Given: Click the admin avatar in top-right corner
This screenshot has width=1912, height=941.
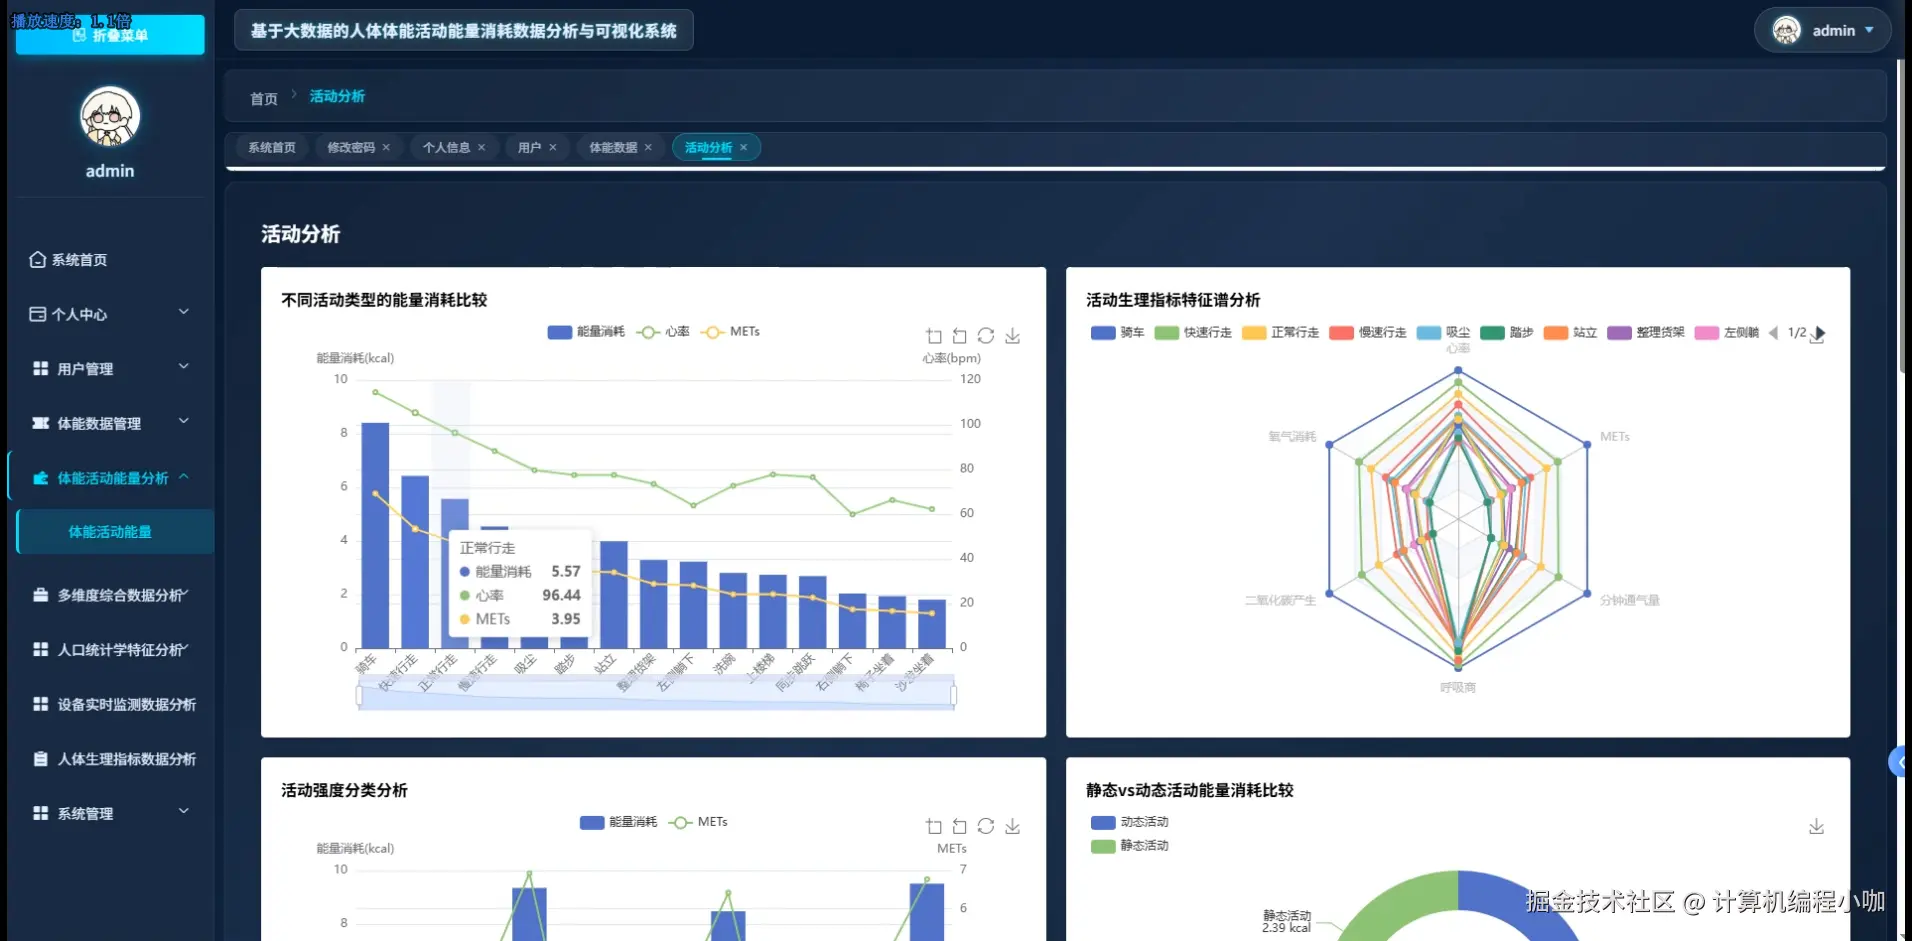Looking at the screenshot, I should (1787, 30).
